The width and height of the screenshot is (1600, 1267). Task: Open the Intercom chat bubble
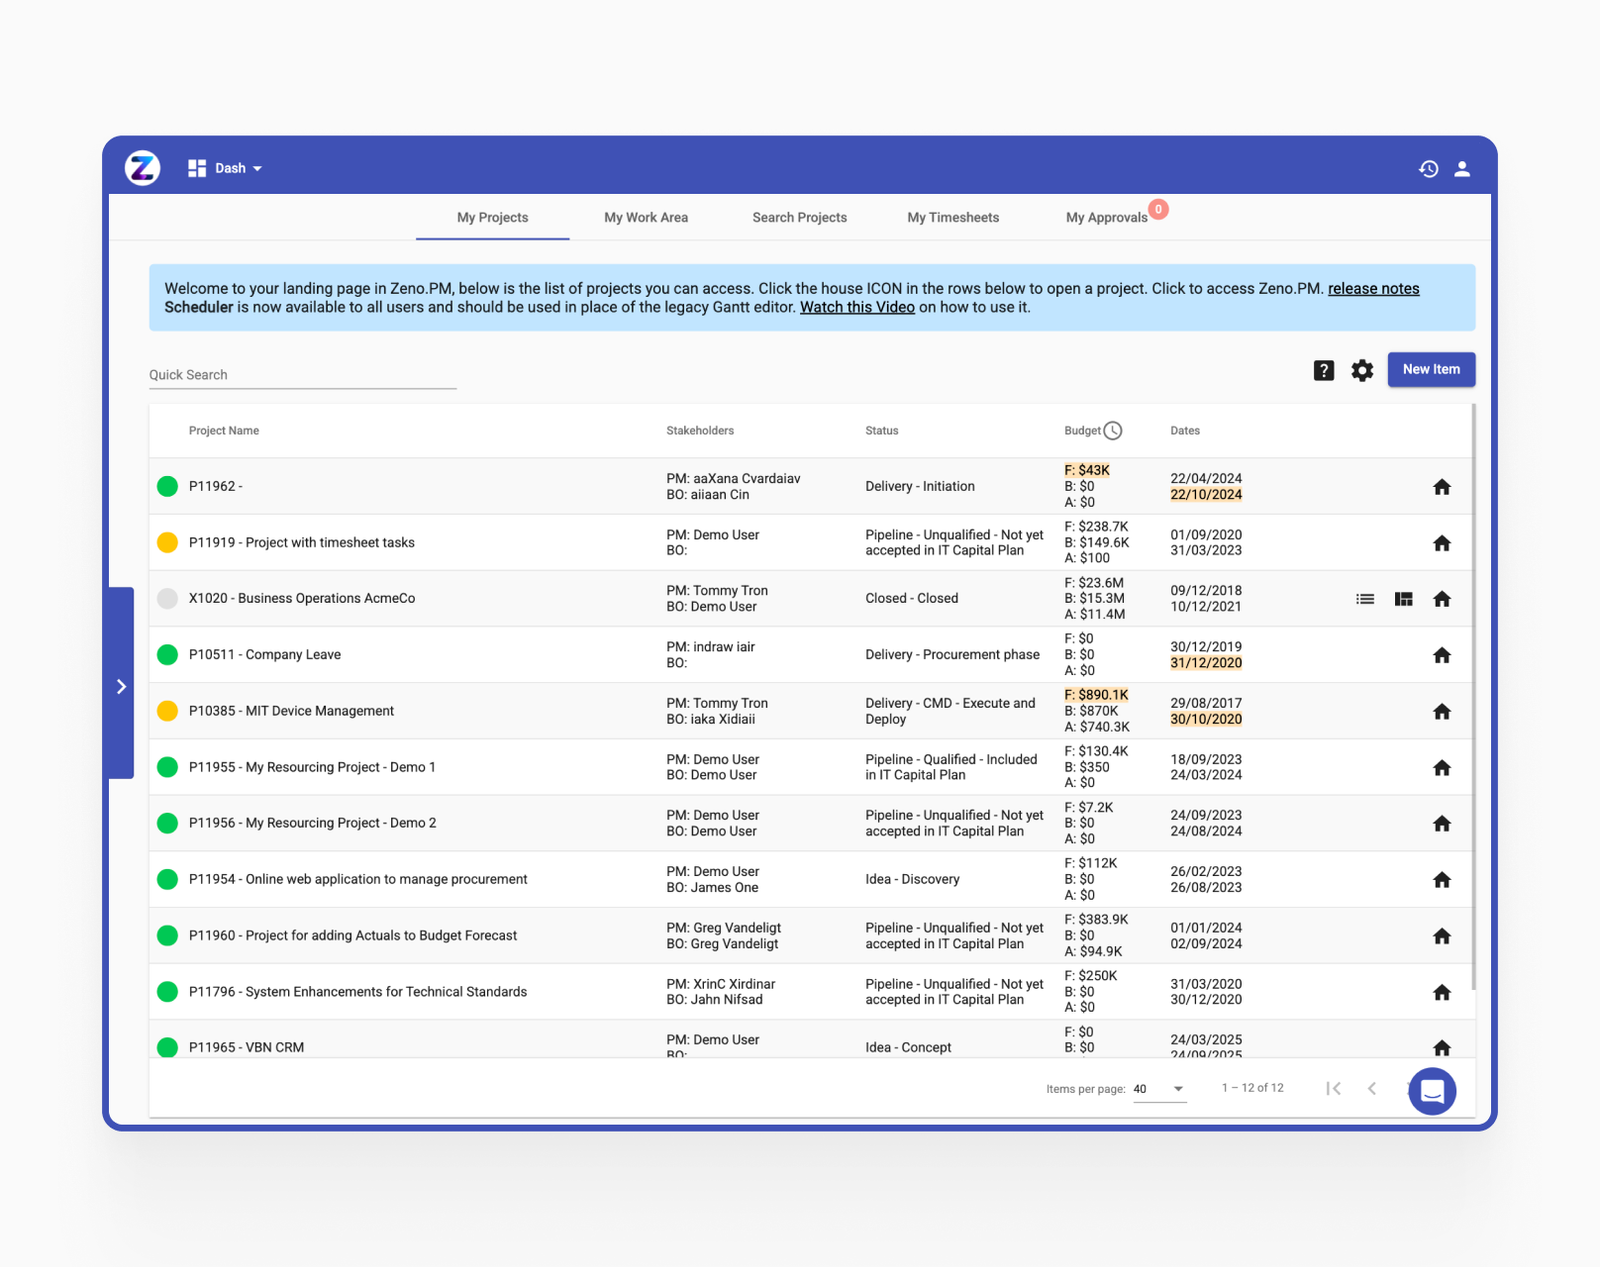pos(1432,1091)
